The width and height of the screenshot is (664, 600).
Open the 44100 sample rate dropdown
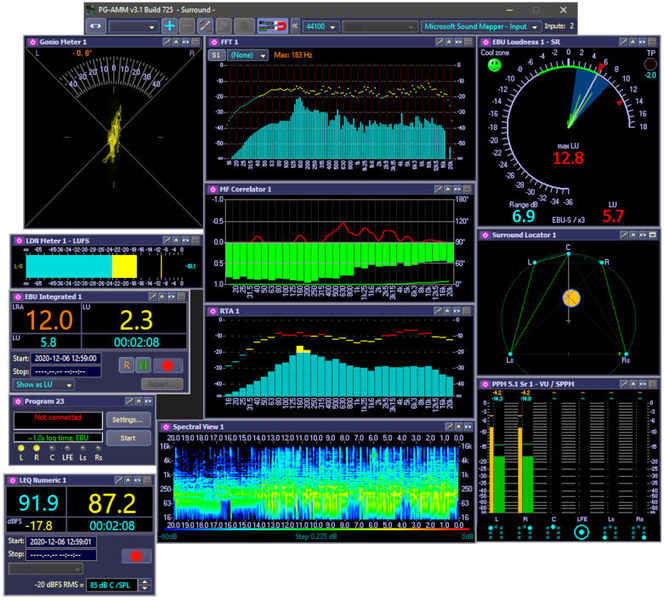coord(321,27)
